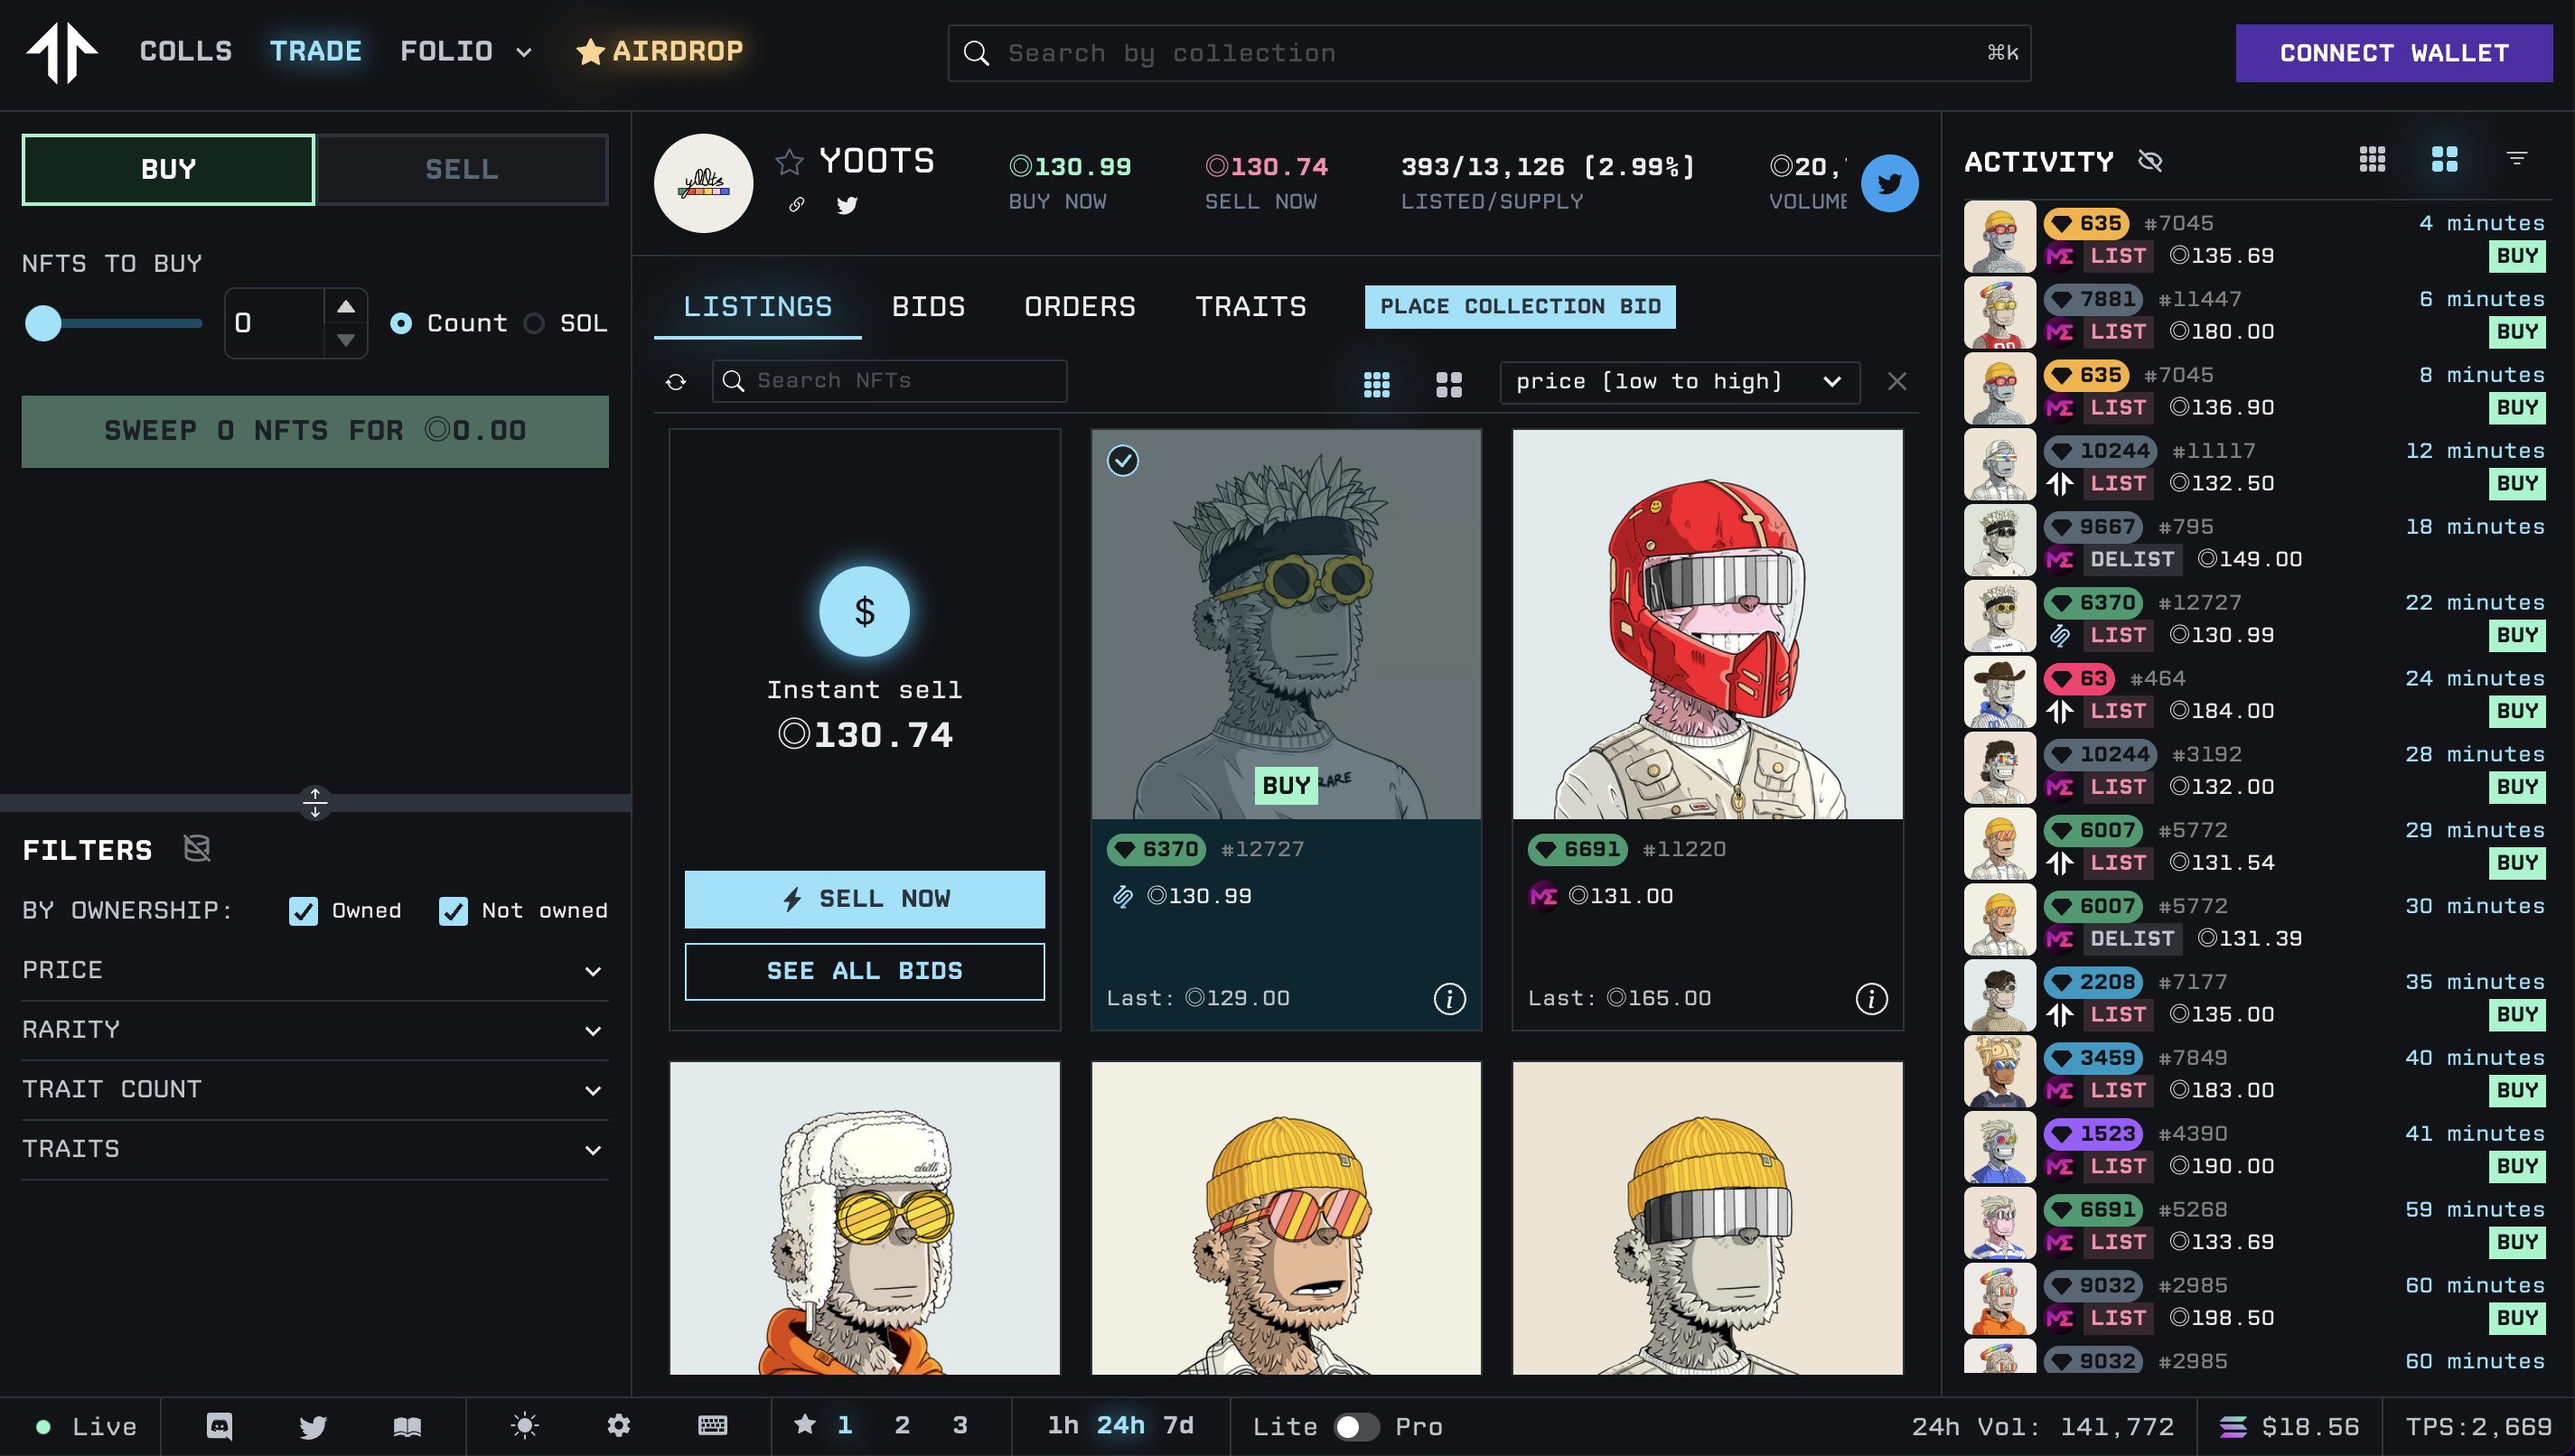Open the small YOOTS Twitter icon
The height and width of the screenshot is (1456, 2575).
point(847,204)
